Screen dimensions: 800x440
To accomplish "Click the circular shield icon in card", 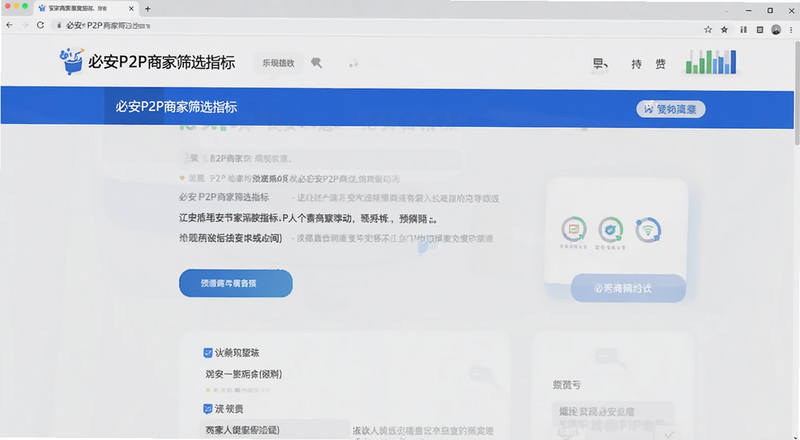I will pyautogui.click(x=611, y=230).
